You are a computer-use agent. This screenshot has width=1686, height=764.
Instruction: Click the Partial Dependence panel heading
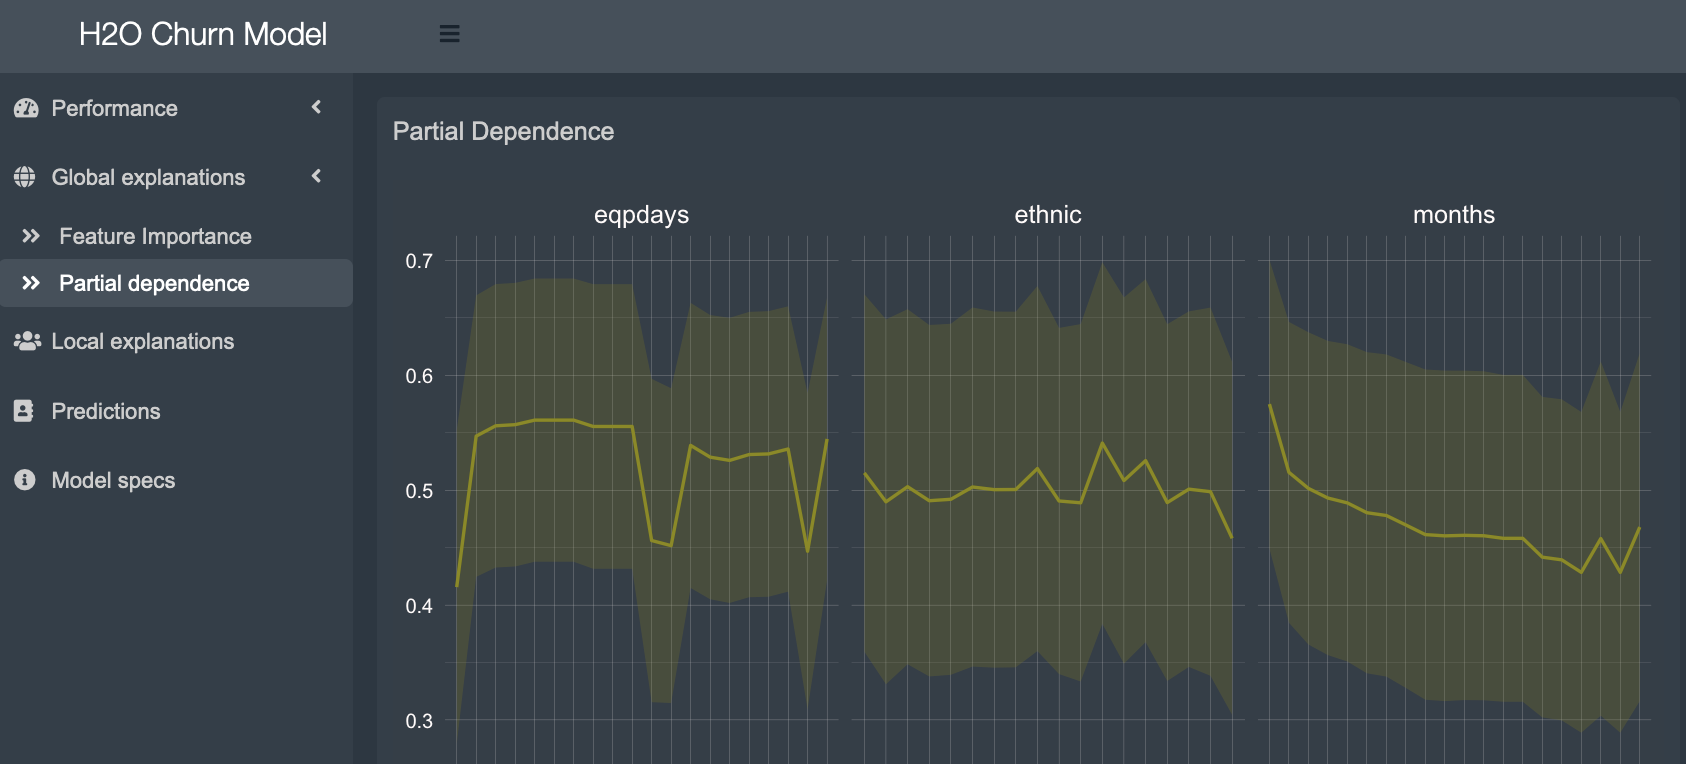click(503, 131)
